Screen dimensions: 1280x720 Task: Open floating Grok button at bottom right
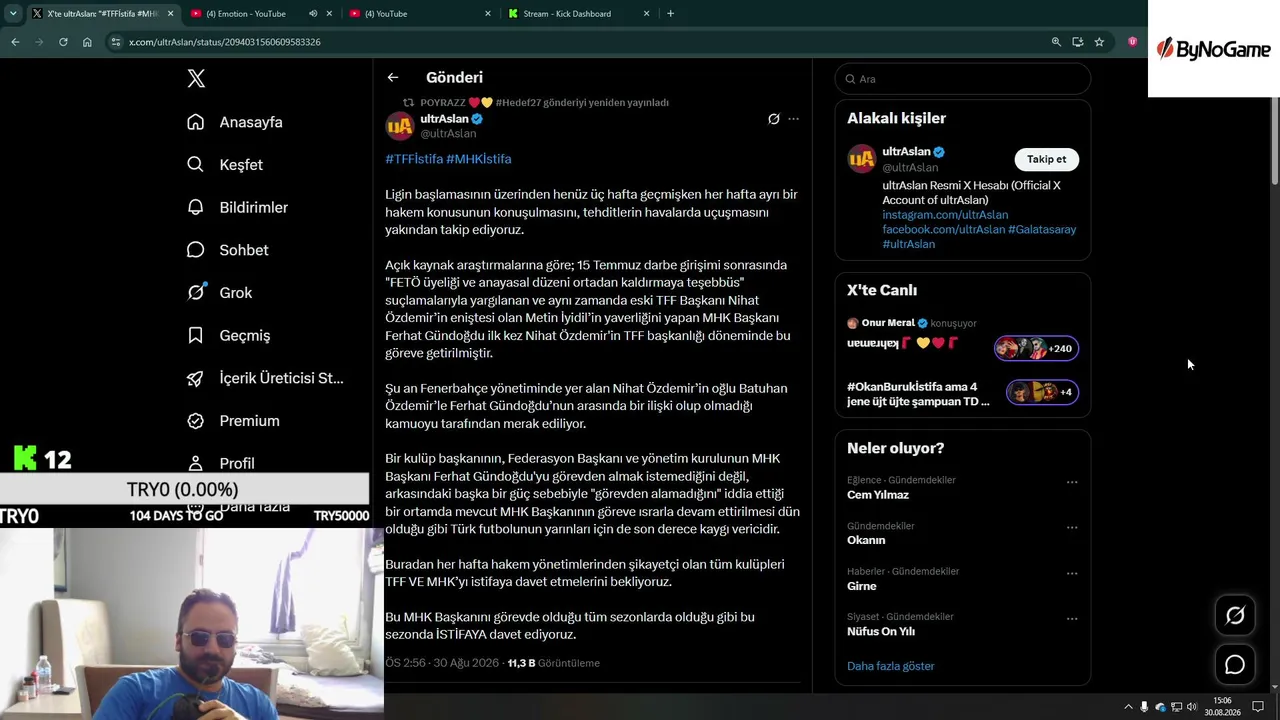tap(1235, 616)
